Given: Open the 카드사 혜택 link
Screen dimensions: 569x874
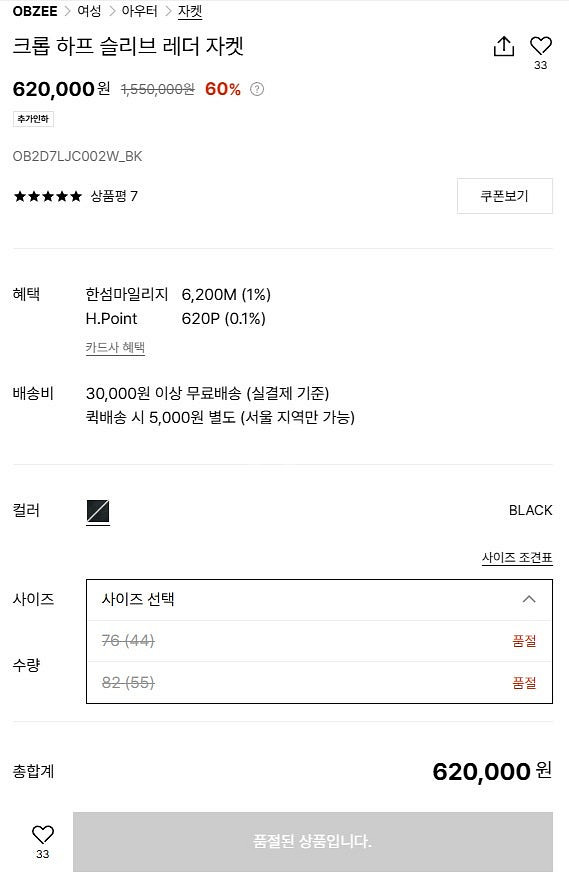Looking at the screenshot, I should (115, 348).
